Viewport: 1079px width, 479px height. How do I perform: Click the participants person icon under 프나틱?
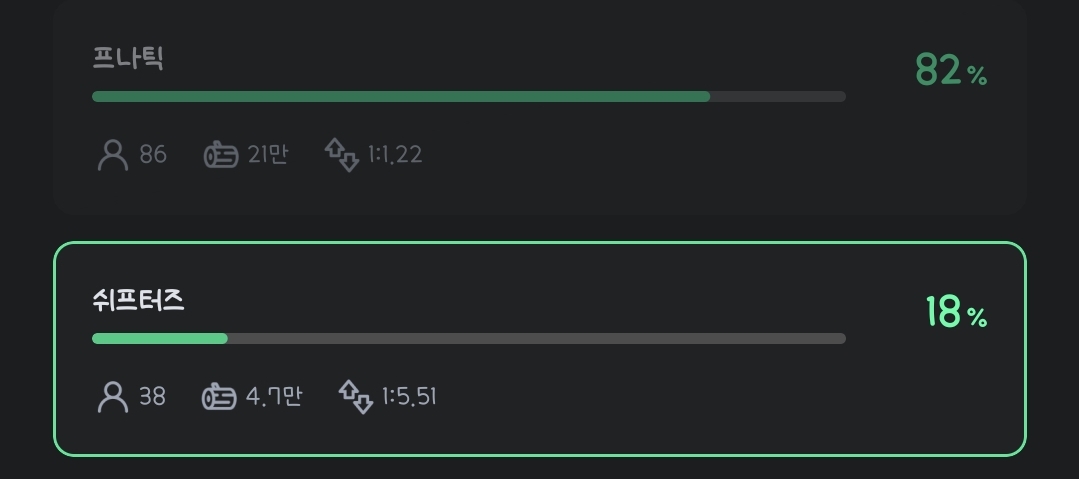pos(113,155)
